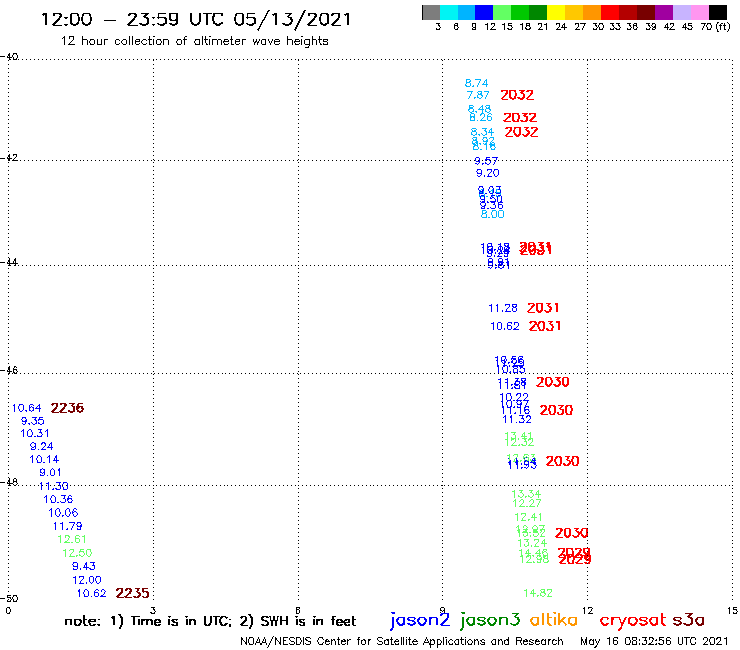Click the 11.32 wave height reading

point(517,419)
